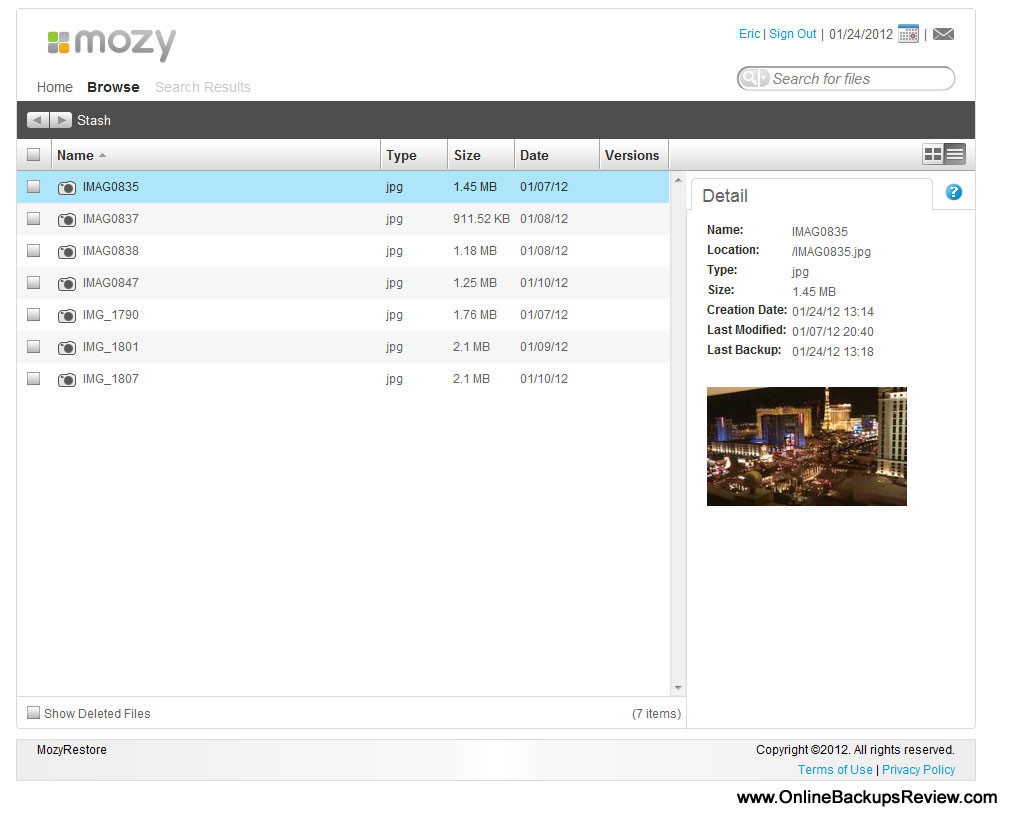The image size is (1022, 827).
Task: Click the back navigation arrow
Action: (38, 120)
